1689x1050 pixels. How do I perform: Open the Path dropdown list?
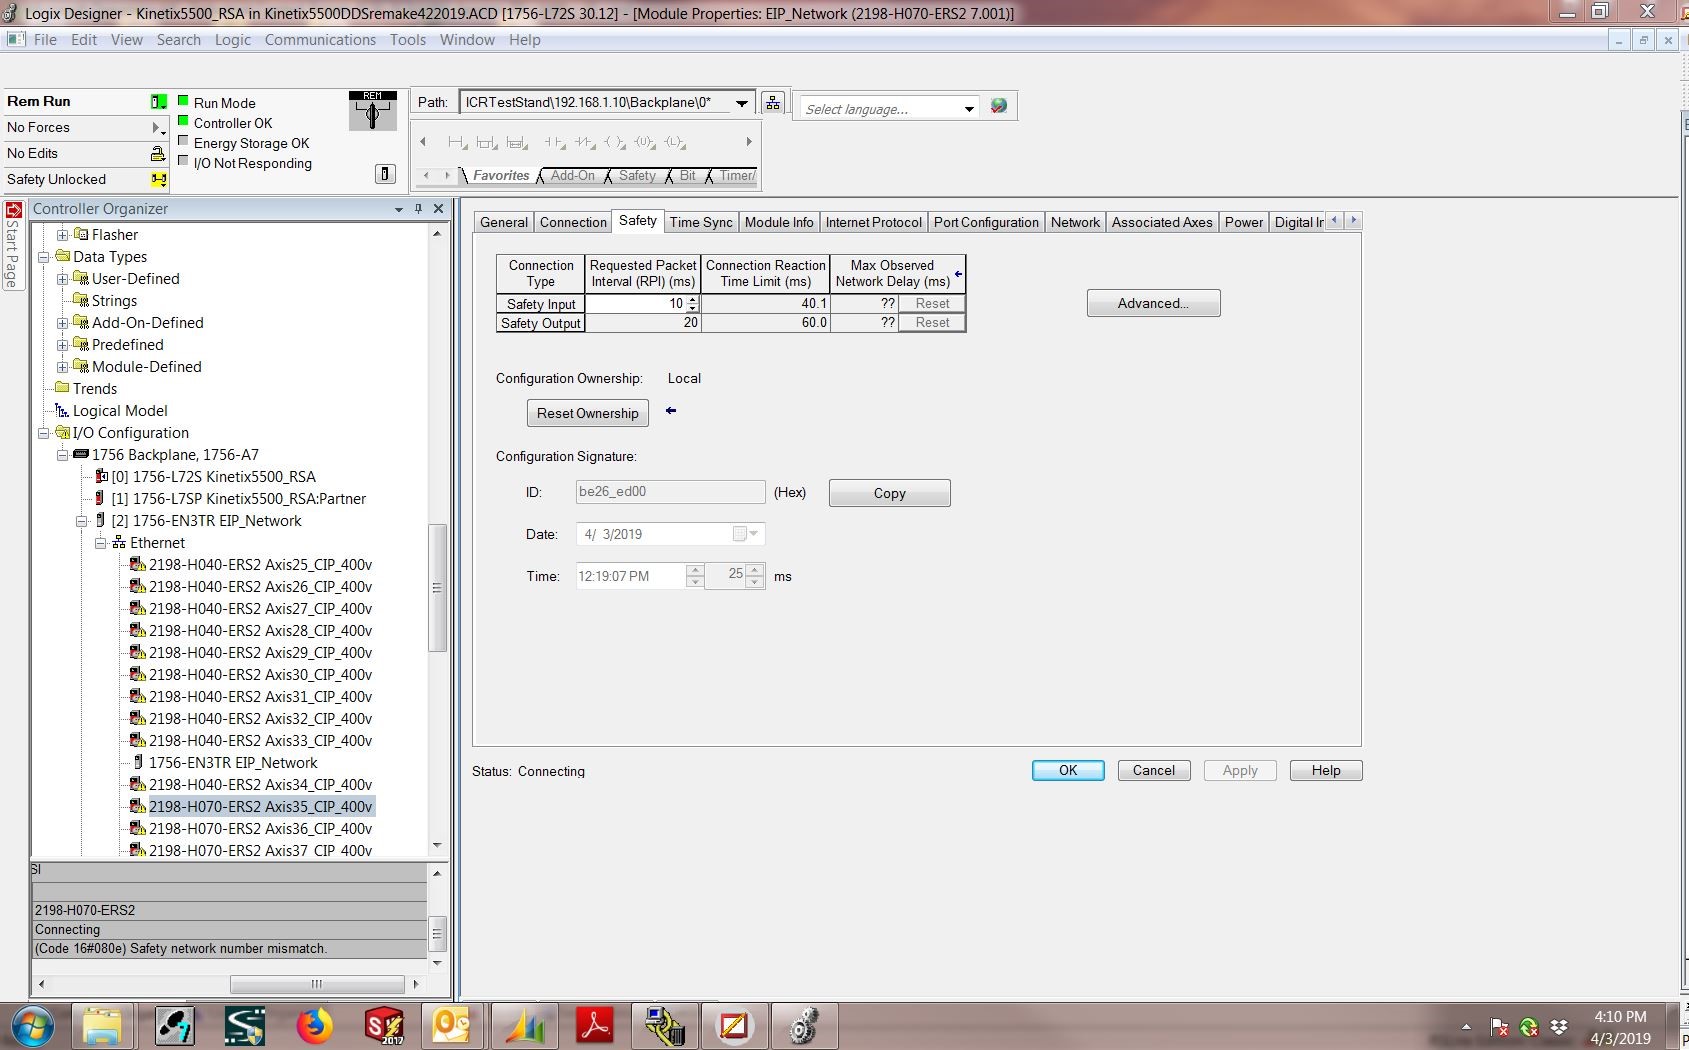pos(741,102)
